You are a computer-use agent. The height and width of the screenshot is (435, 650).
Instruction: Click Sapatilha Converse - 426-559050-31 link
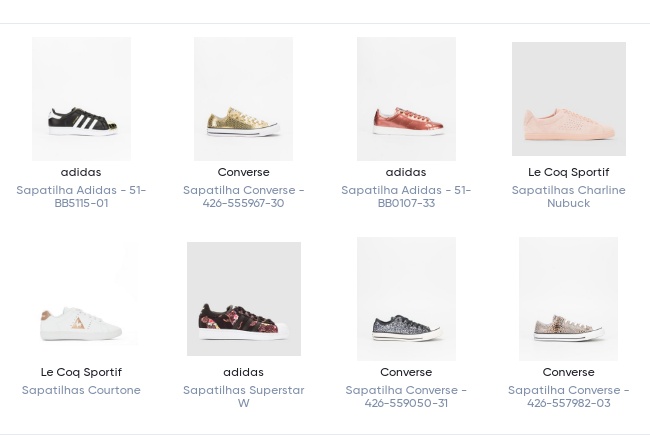click(x=406, y=396)
